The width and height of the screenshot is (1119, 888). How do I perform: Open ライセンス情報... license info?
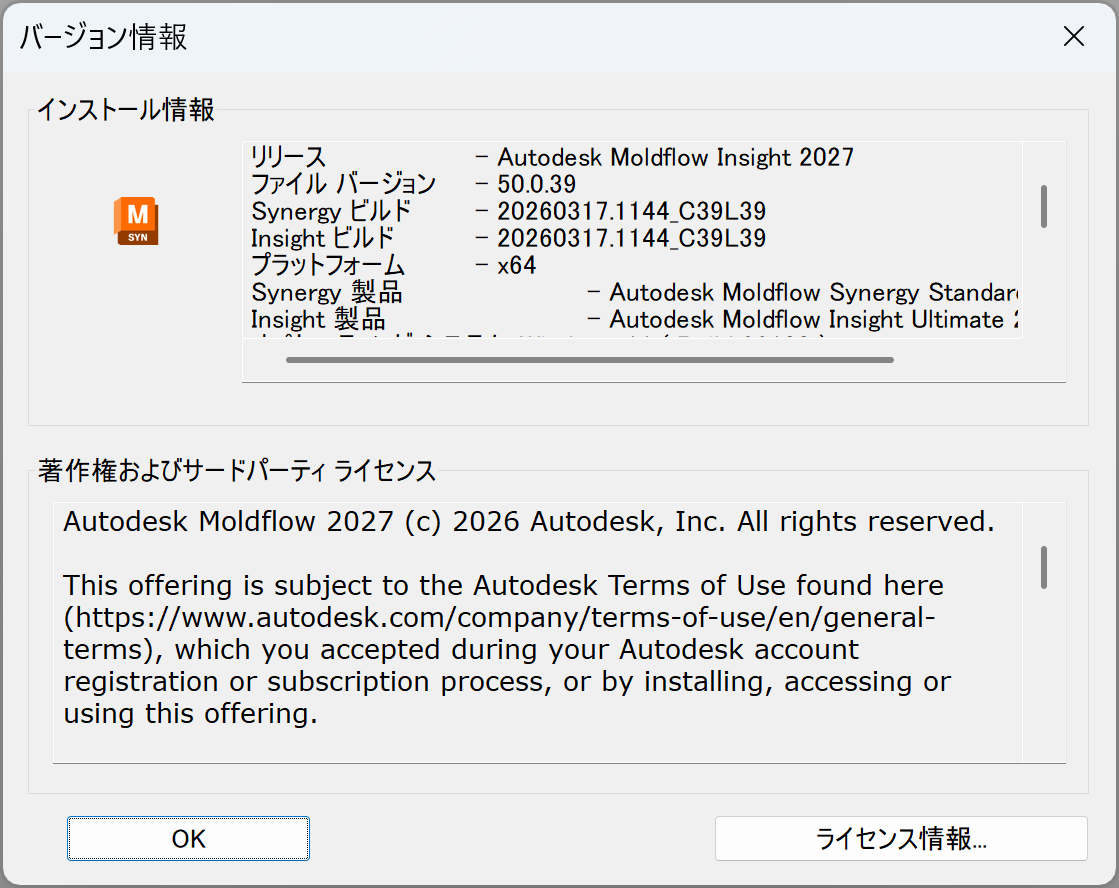[x=901, y=839]
